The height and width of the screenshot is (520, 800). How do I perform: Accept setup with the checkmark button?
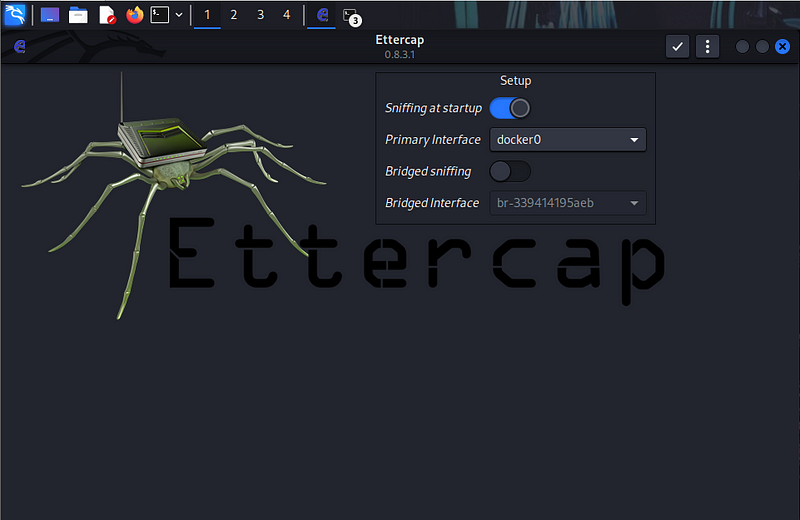677,47
